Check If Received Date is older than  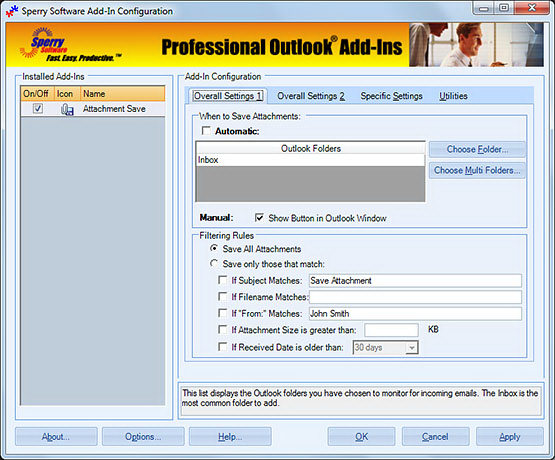tap(223, 347)
